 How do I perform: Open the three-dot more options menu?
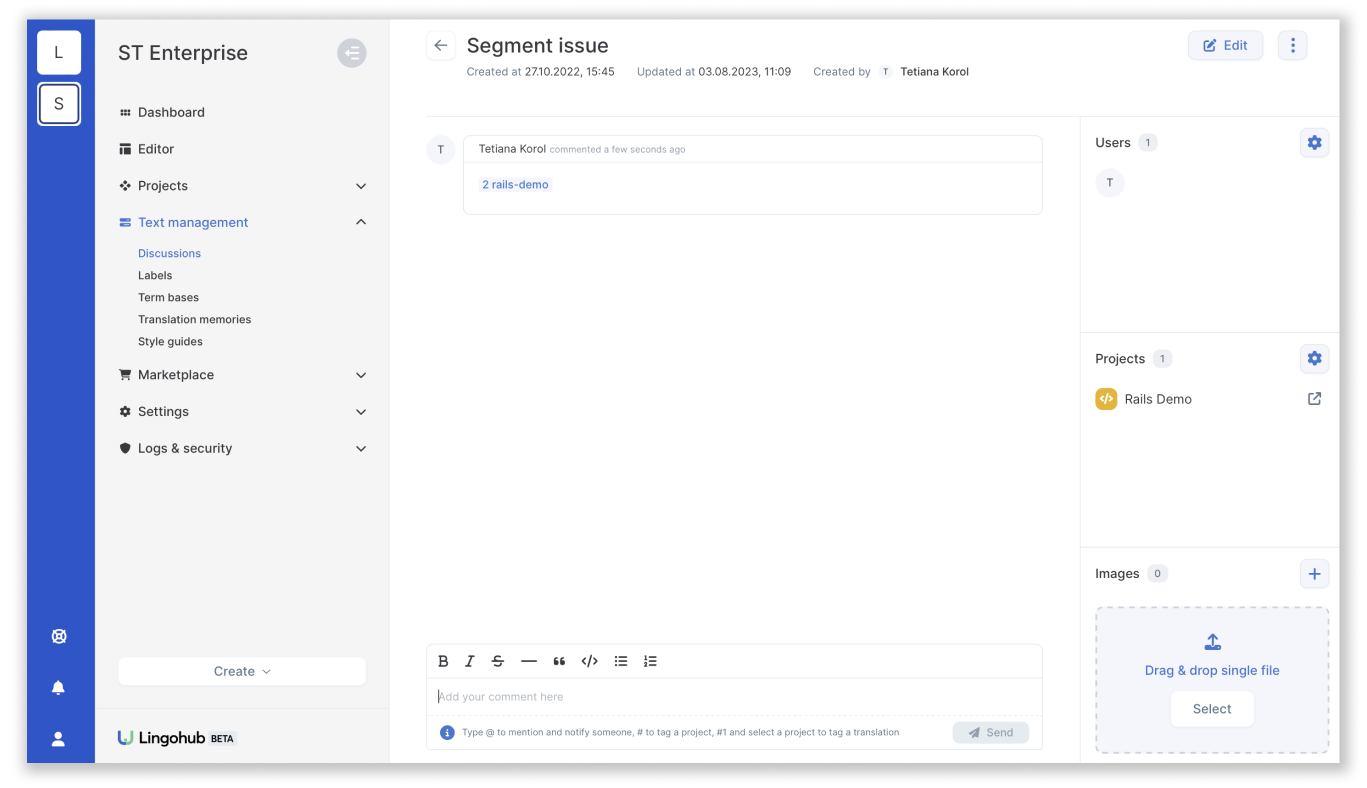click(1293, 46)
